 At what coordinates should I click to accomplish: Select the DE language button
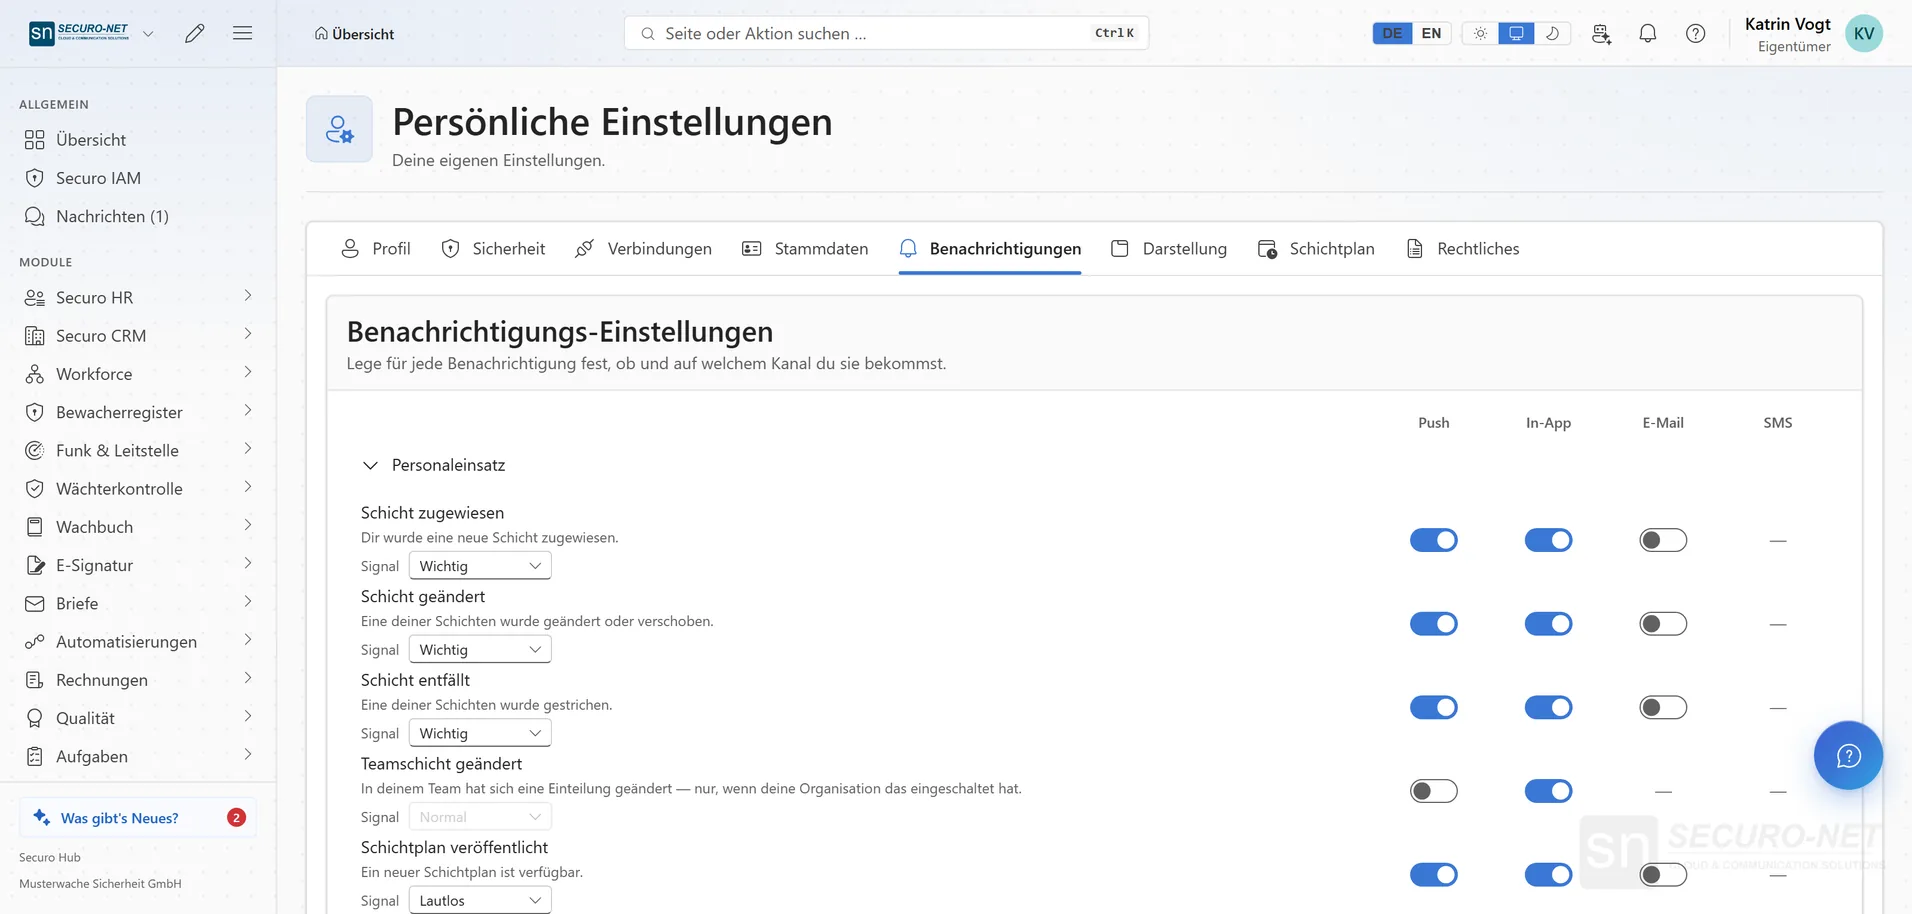tap(1392, 33)
